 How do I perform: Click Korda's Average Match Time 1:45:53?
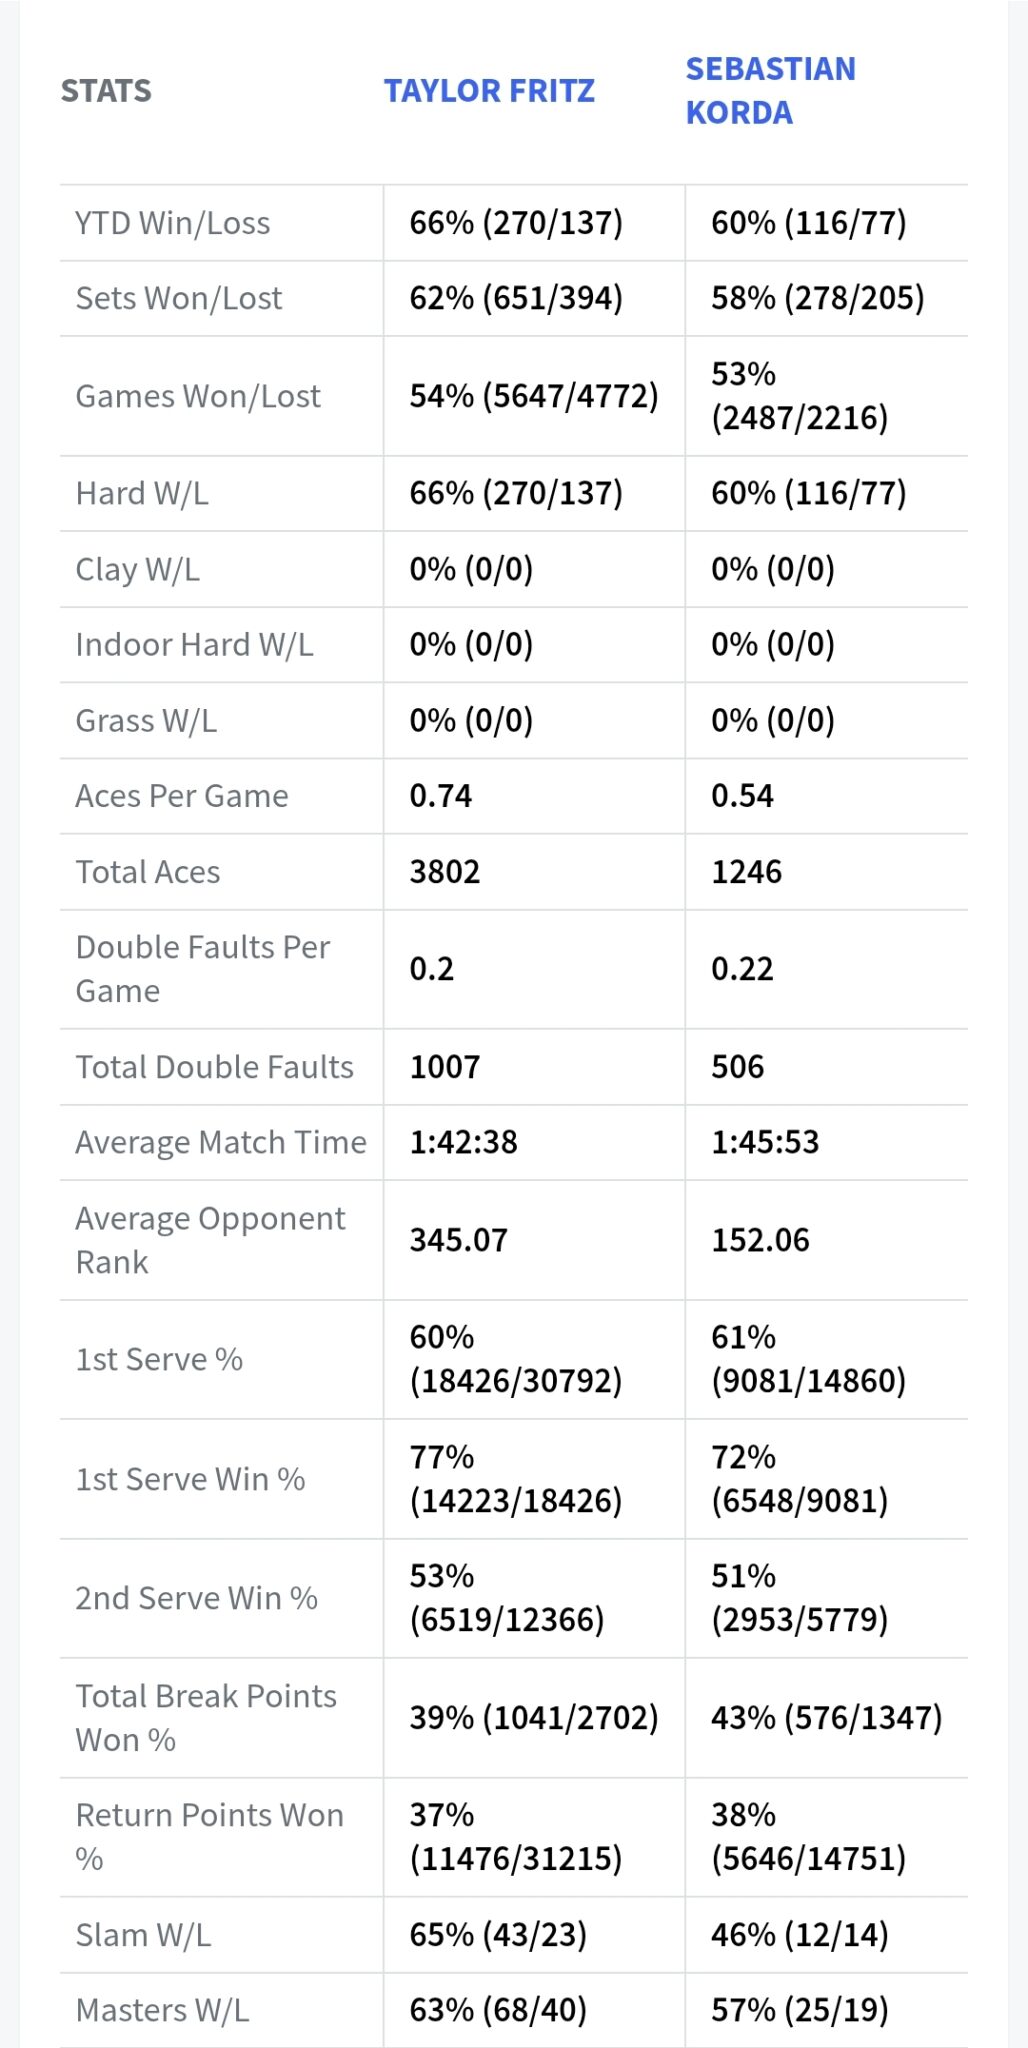coord(765,1142)
